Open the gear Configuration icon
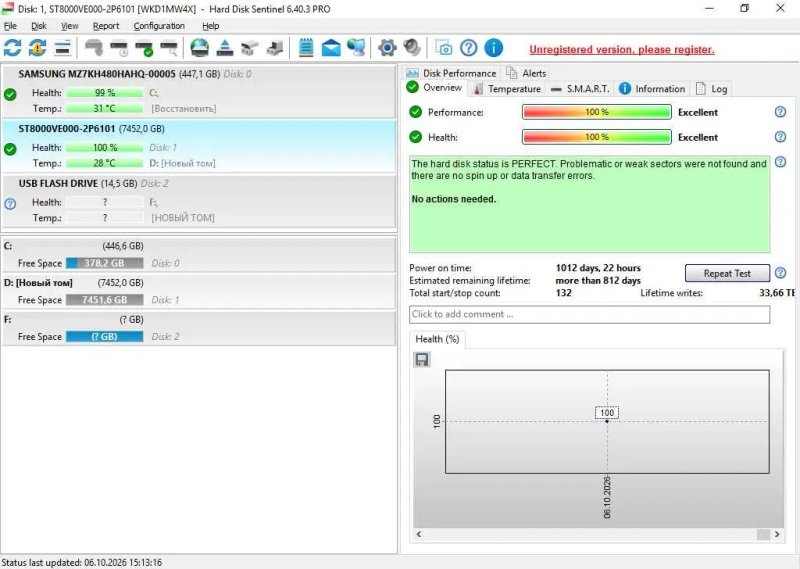This screenshot has width=800, height=569. [x=387, y=48]
